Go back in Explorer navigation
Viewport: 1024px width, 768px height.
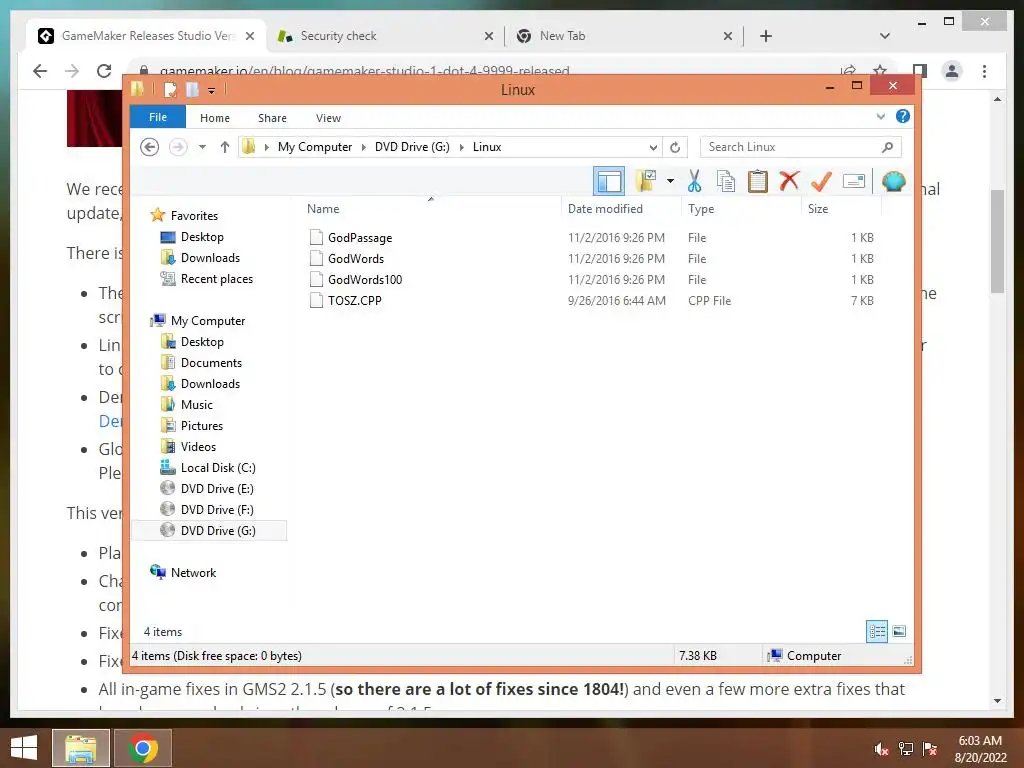[150, 147]
